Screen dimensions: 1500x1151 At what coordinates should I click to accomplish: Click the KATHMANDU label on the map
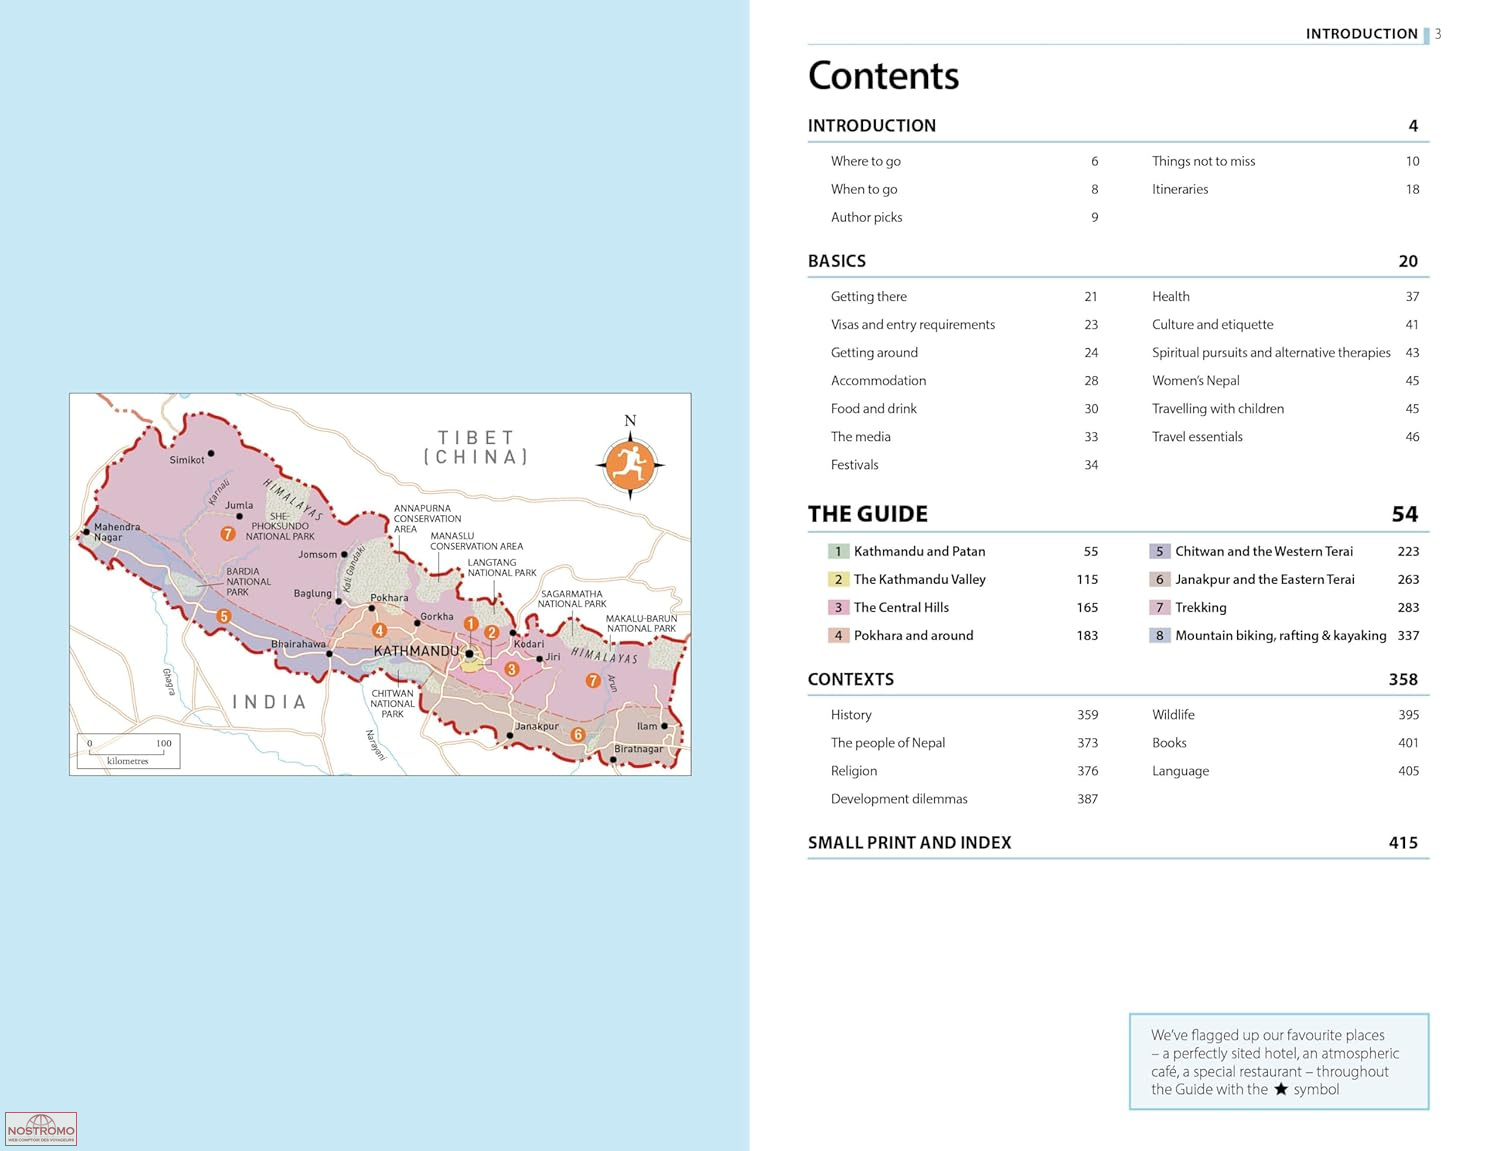pos(416,651)
